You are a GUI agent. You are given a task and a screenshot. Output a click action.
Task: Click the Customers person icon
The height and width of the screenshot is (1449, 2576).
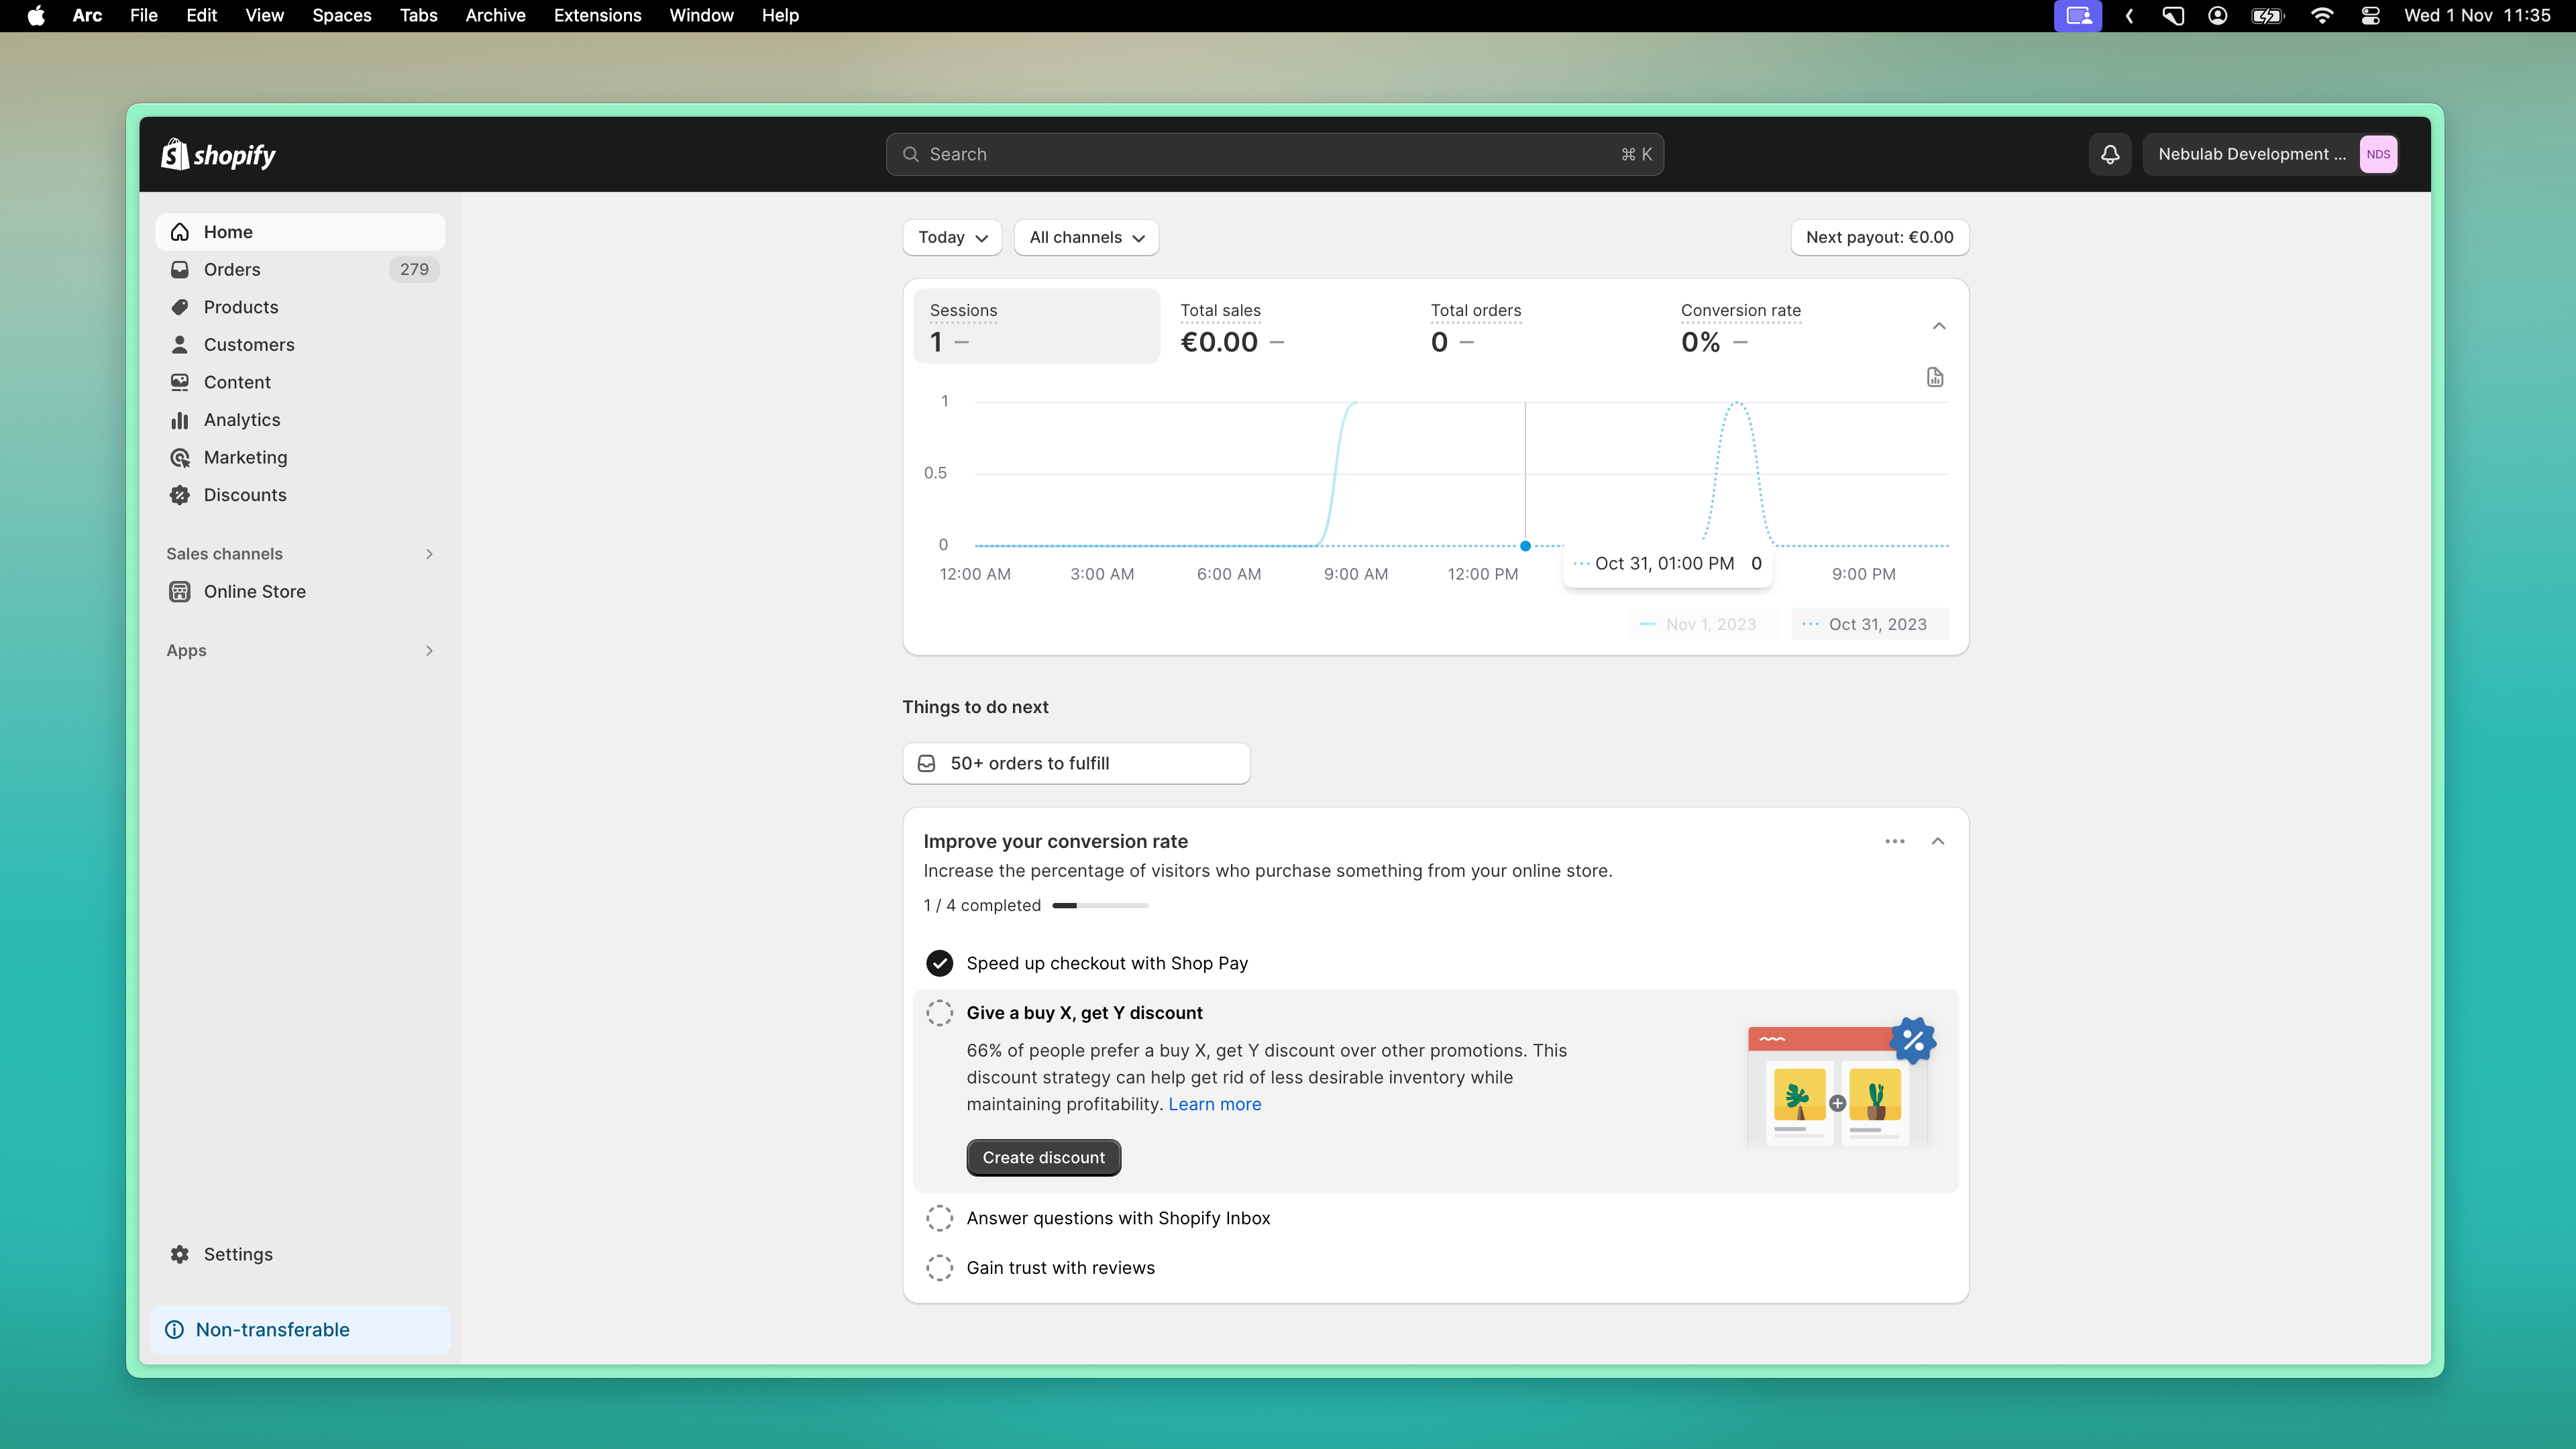coord(180,344)
